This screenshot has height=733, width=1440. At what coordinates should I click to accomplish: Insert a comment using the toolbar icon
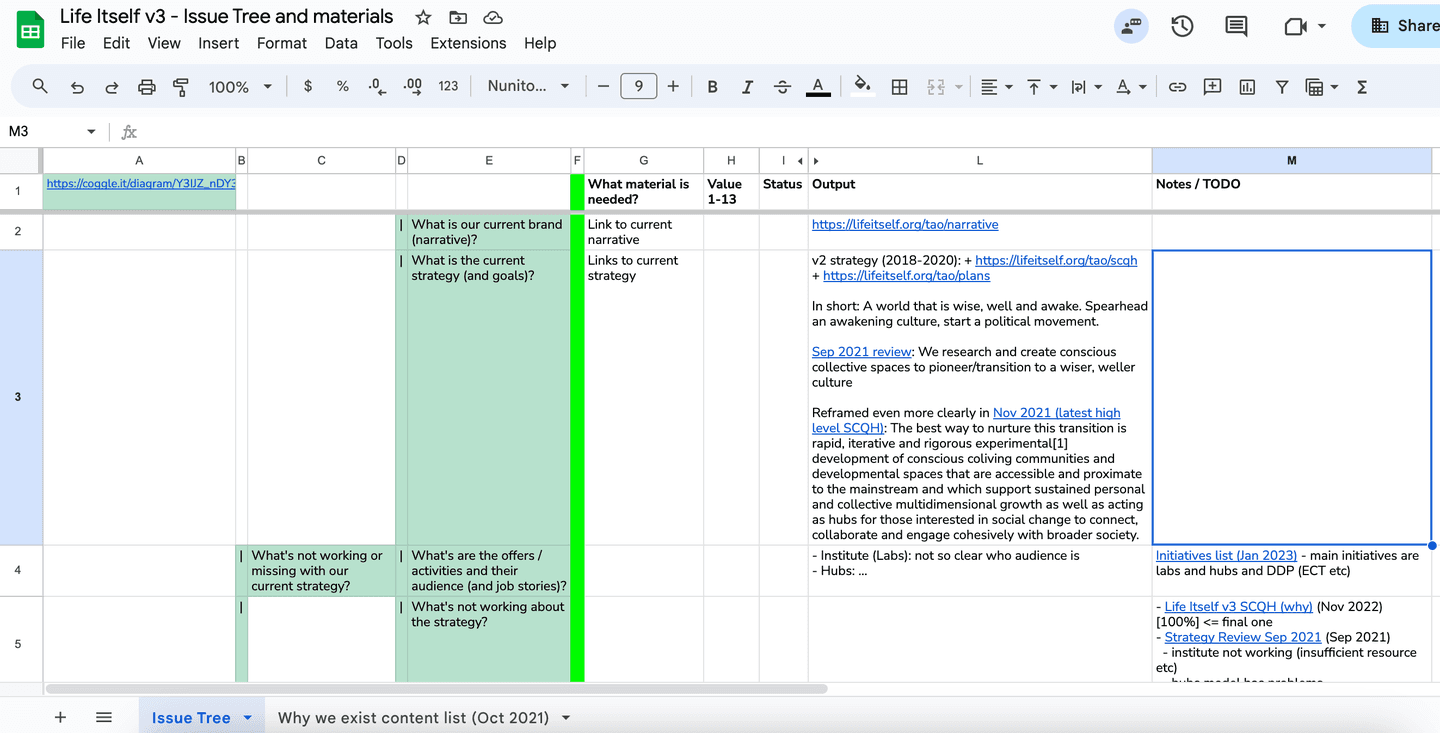(1212, 87)
